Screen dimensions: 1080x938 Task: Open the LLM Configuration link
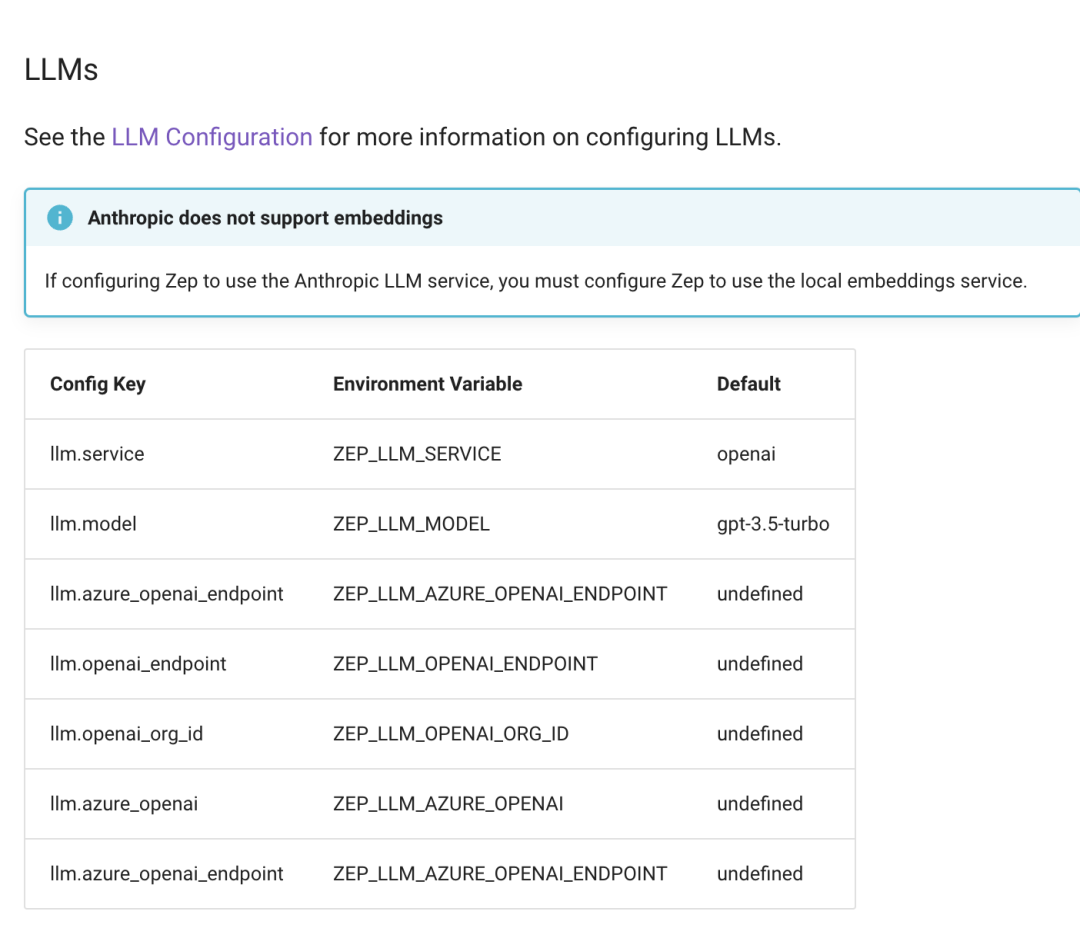click(212, 137)
